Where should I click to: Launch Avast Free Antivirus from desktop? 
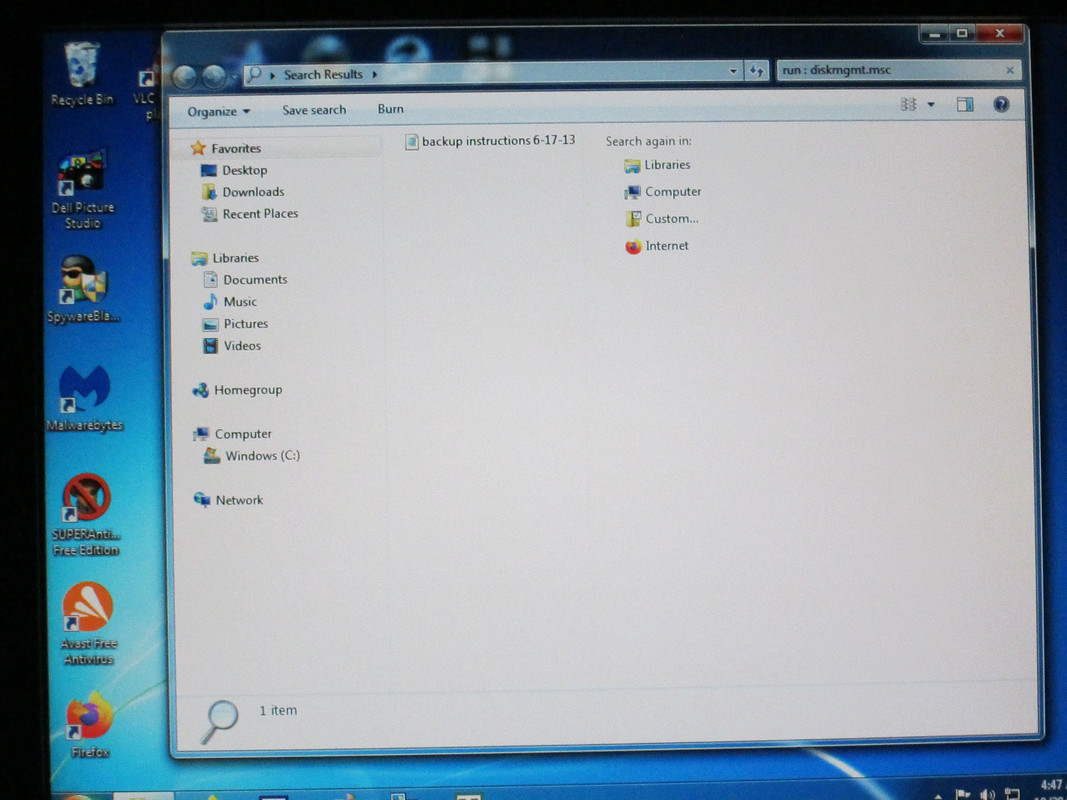tap(88, 622)
